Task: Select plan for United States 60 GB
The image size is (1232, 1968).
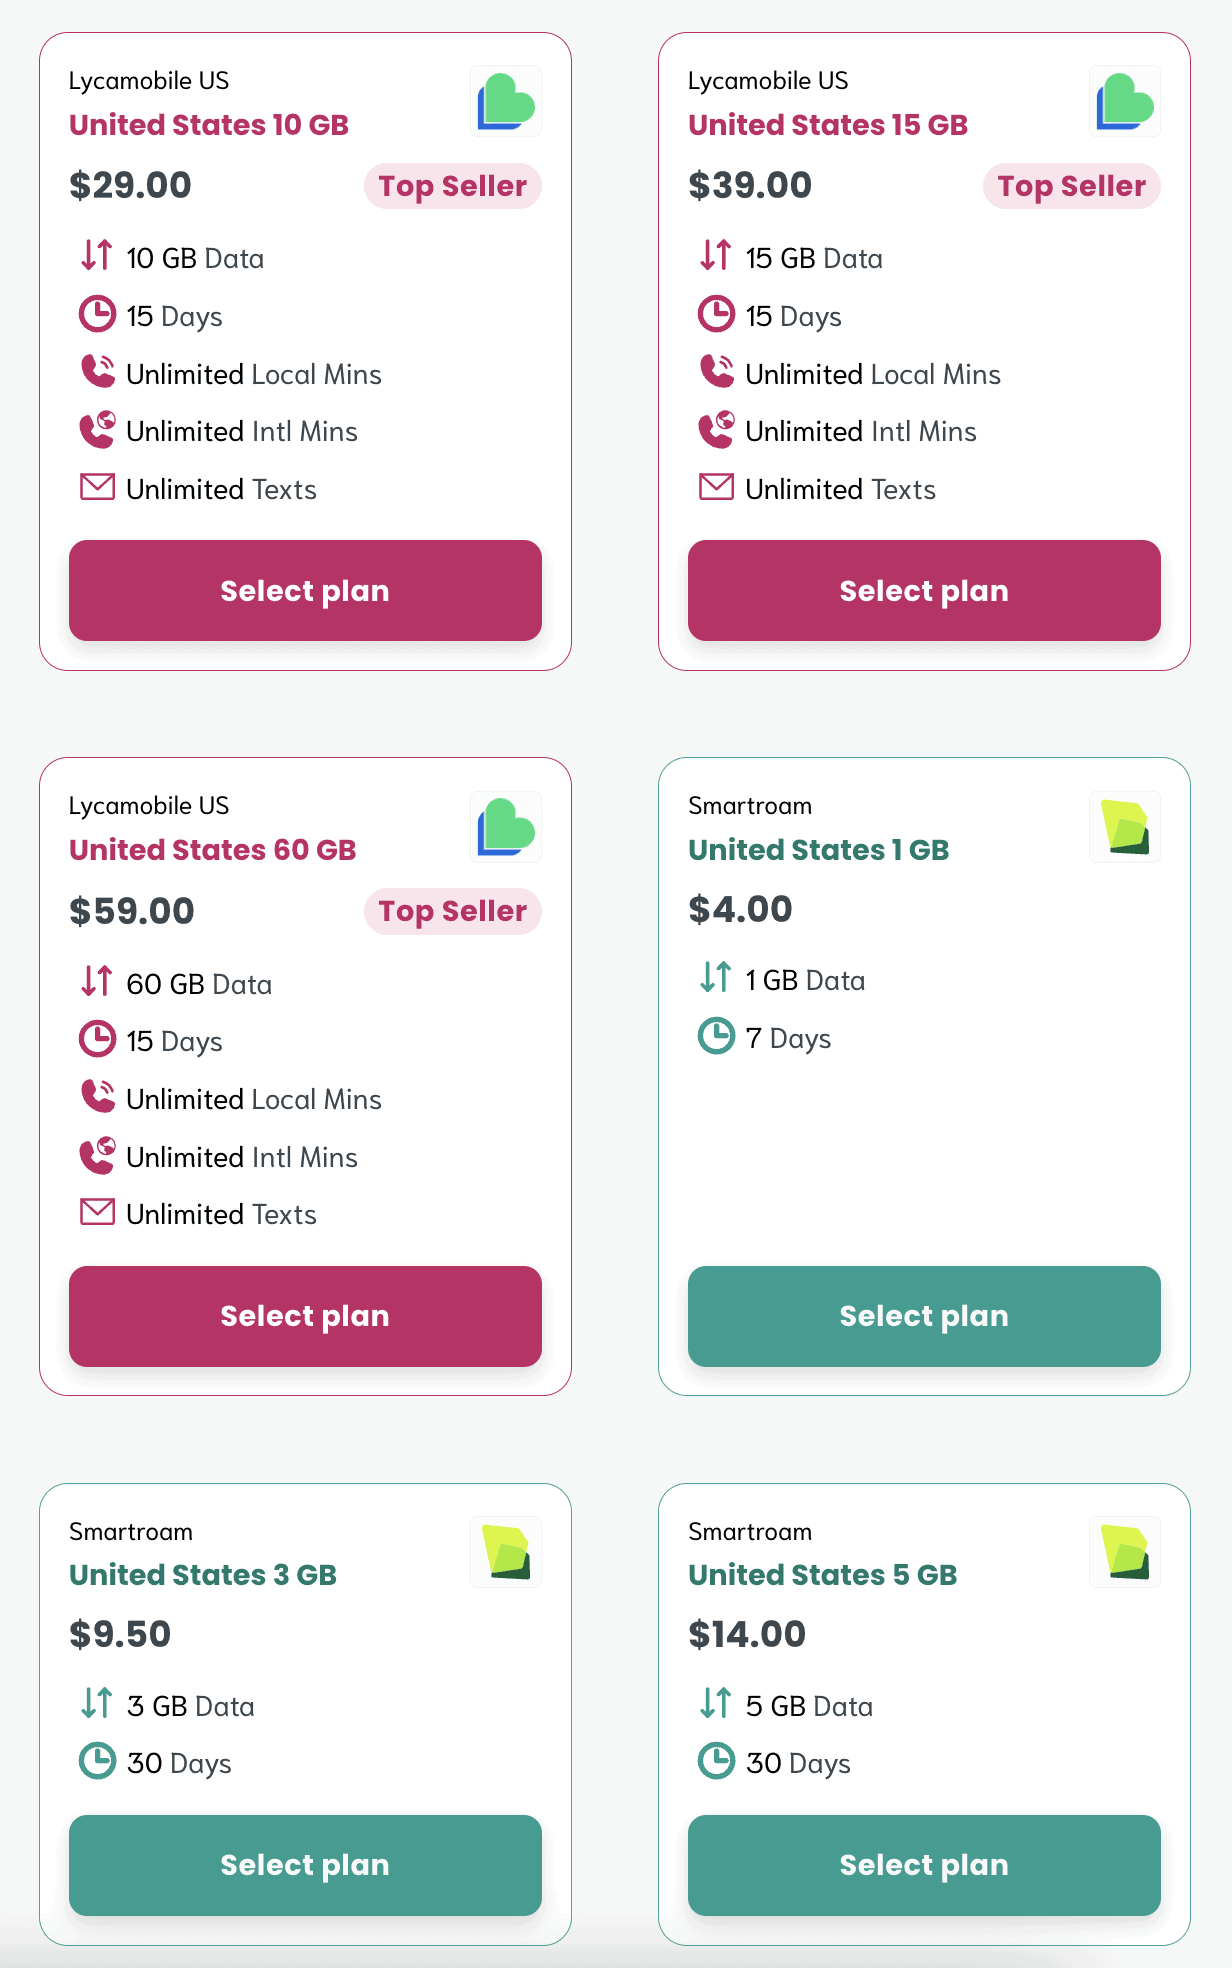Action: coord(304,1316)
